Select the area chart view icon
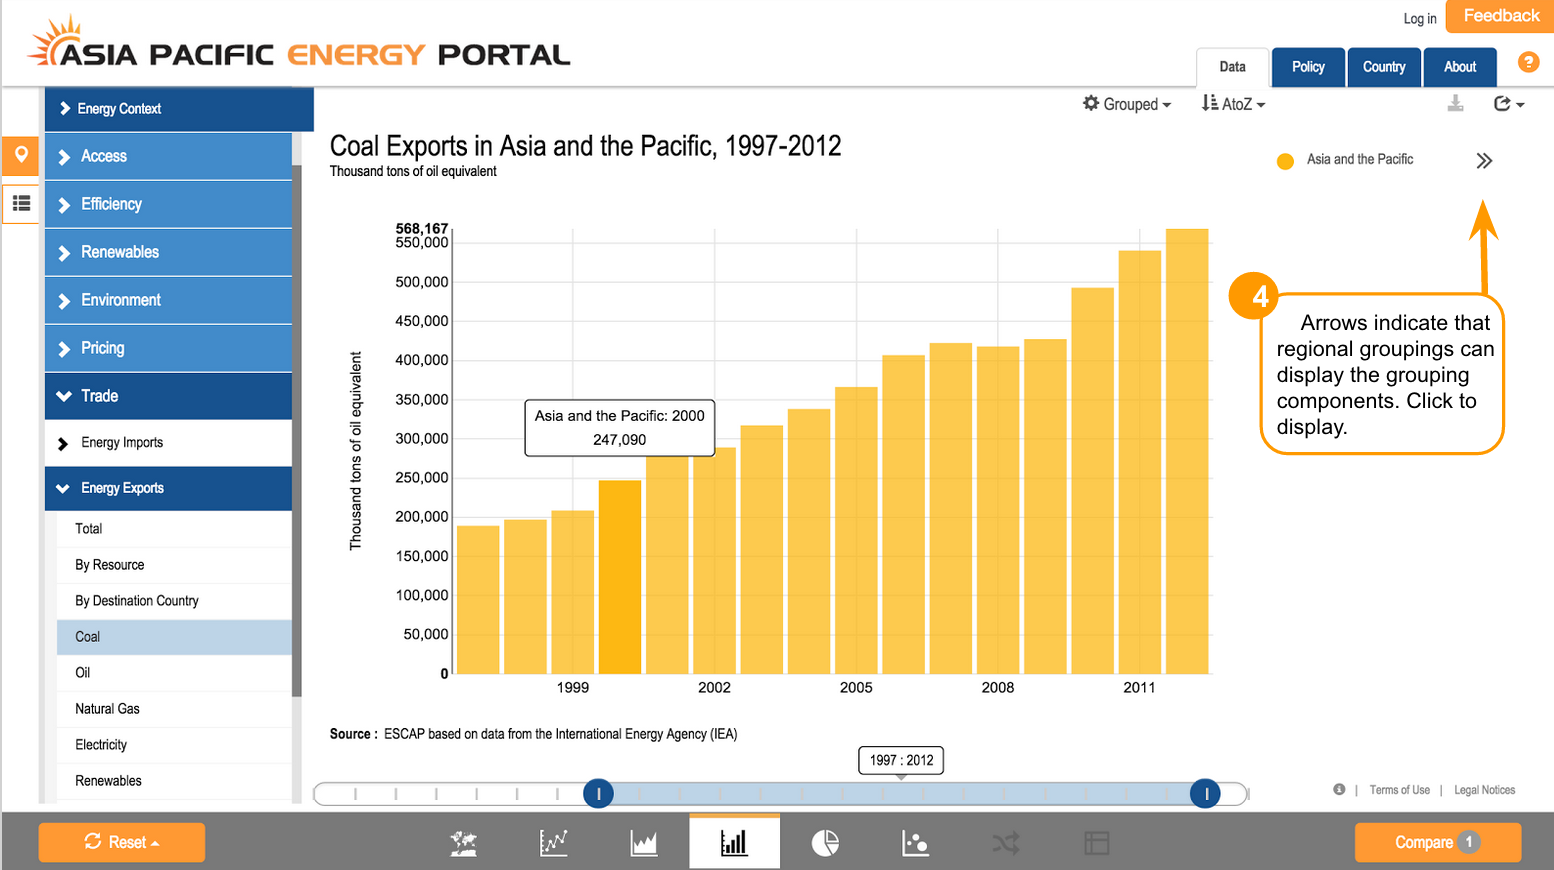The image size is (1554, 870). click(x=644, y=843)
